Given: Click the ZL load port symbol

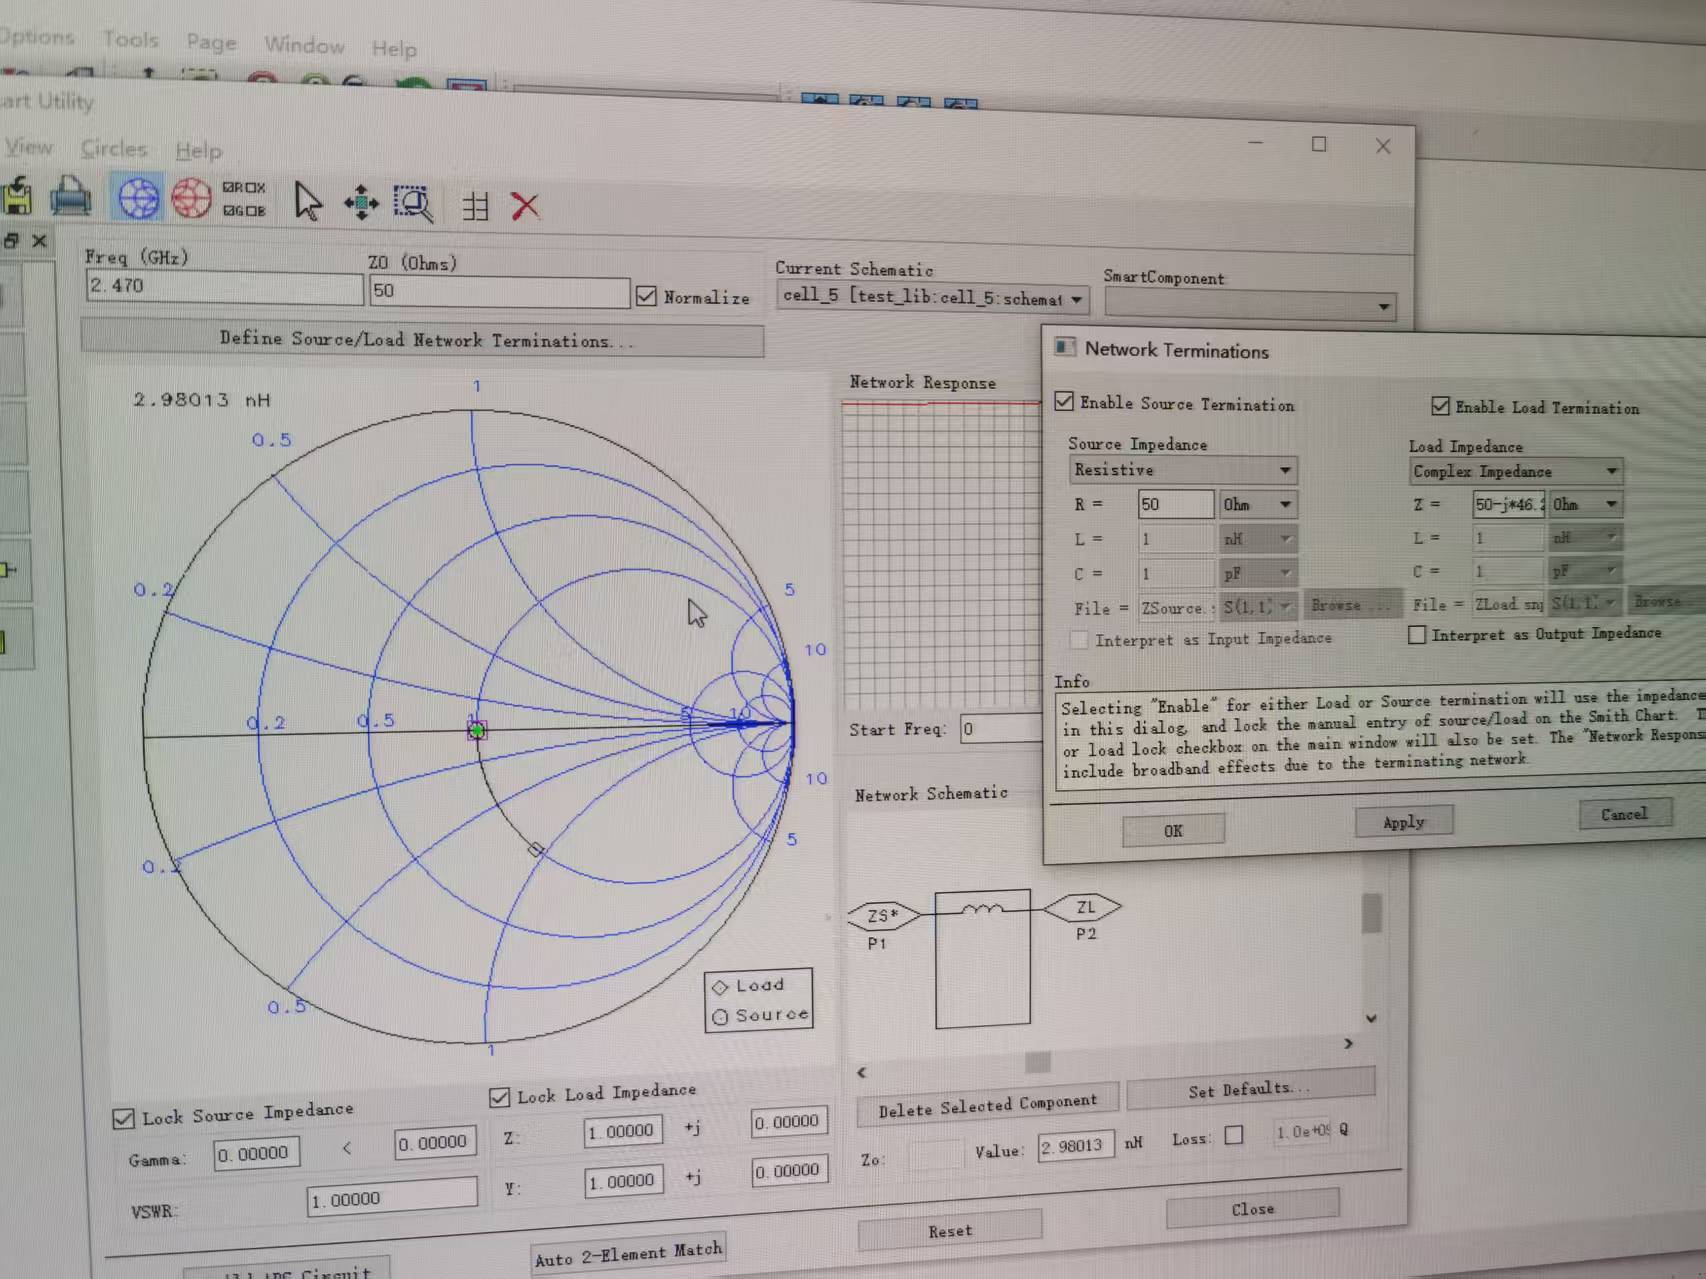Looking at the screenshot, I should 1083,907.
